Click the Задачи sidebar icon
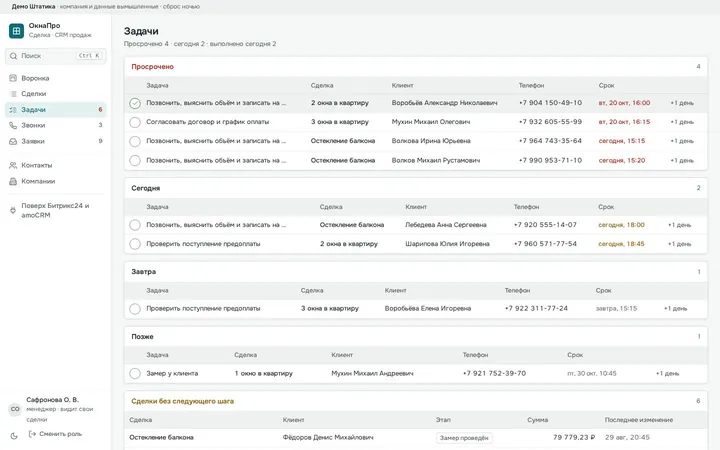The width and height of the screenshot is (720, 450). (x=13, y=110)
